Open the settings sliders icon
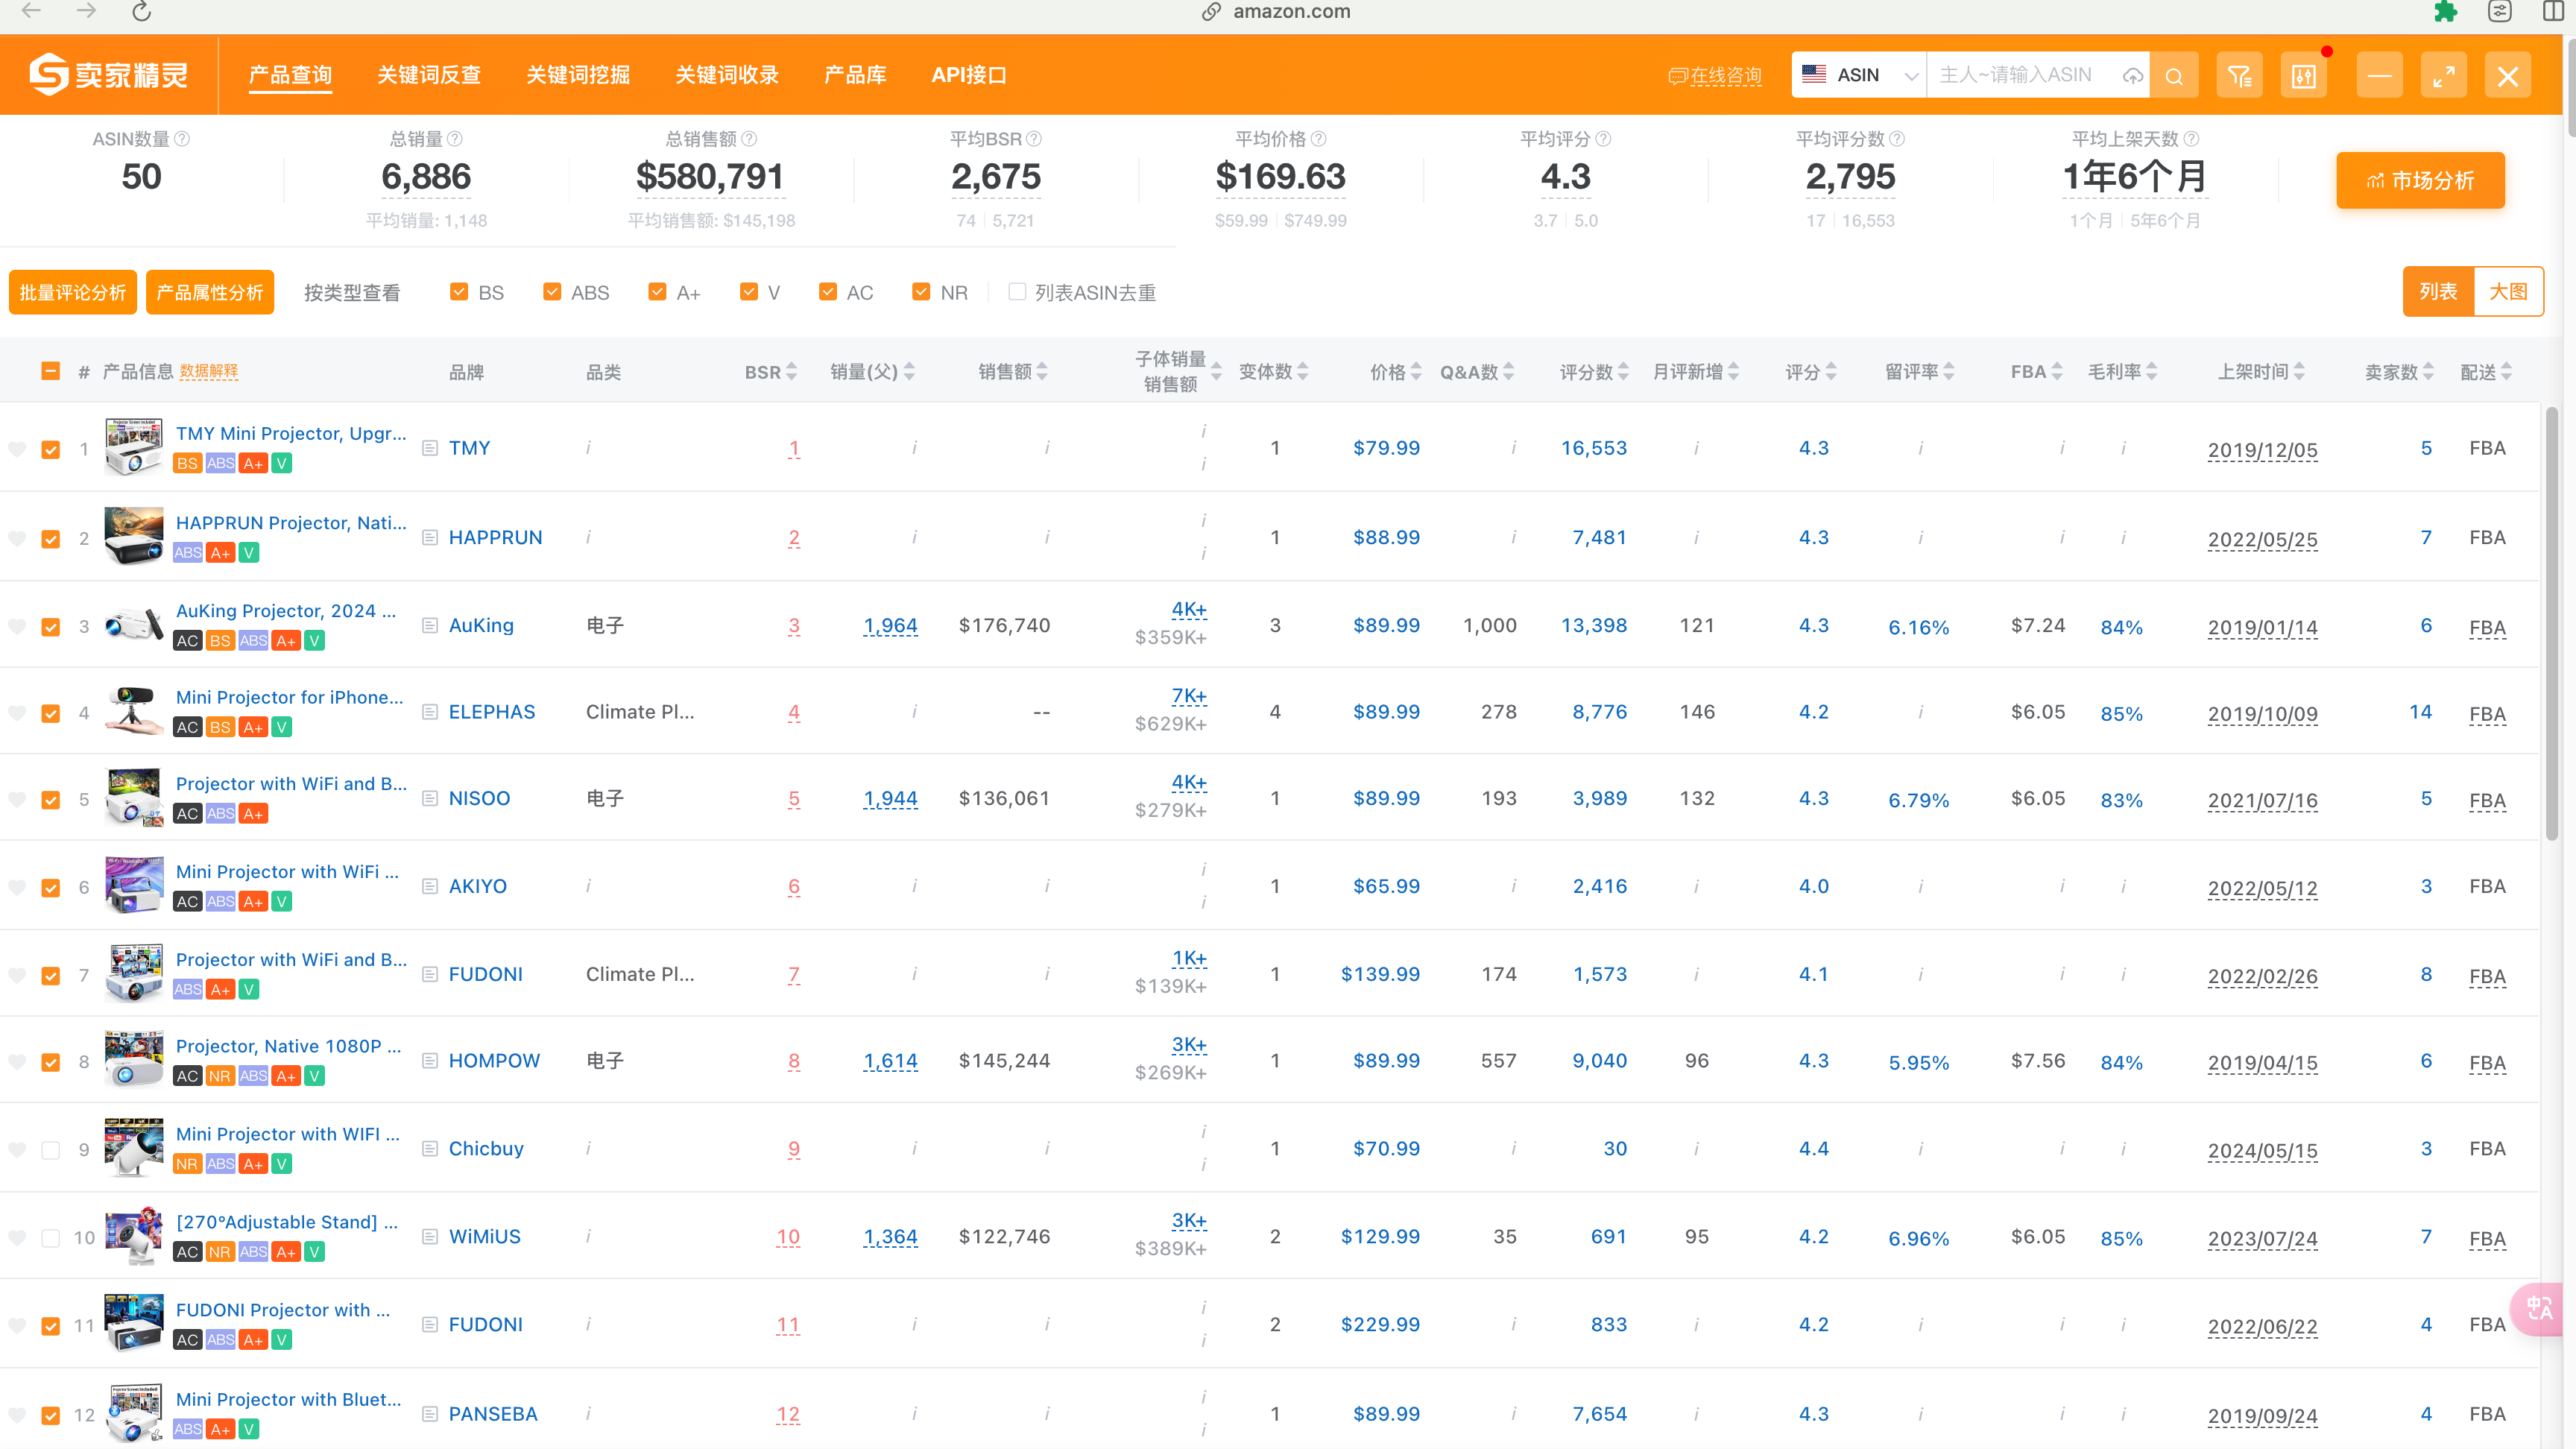 (2304, 75)
